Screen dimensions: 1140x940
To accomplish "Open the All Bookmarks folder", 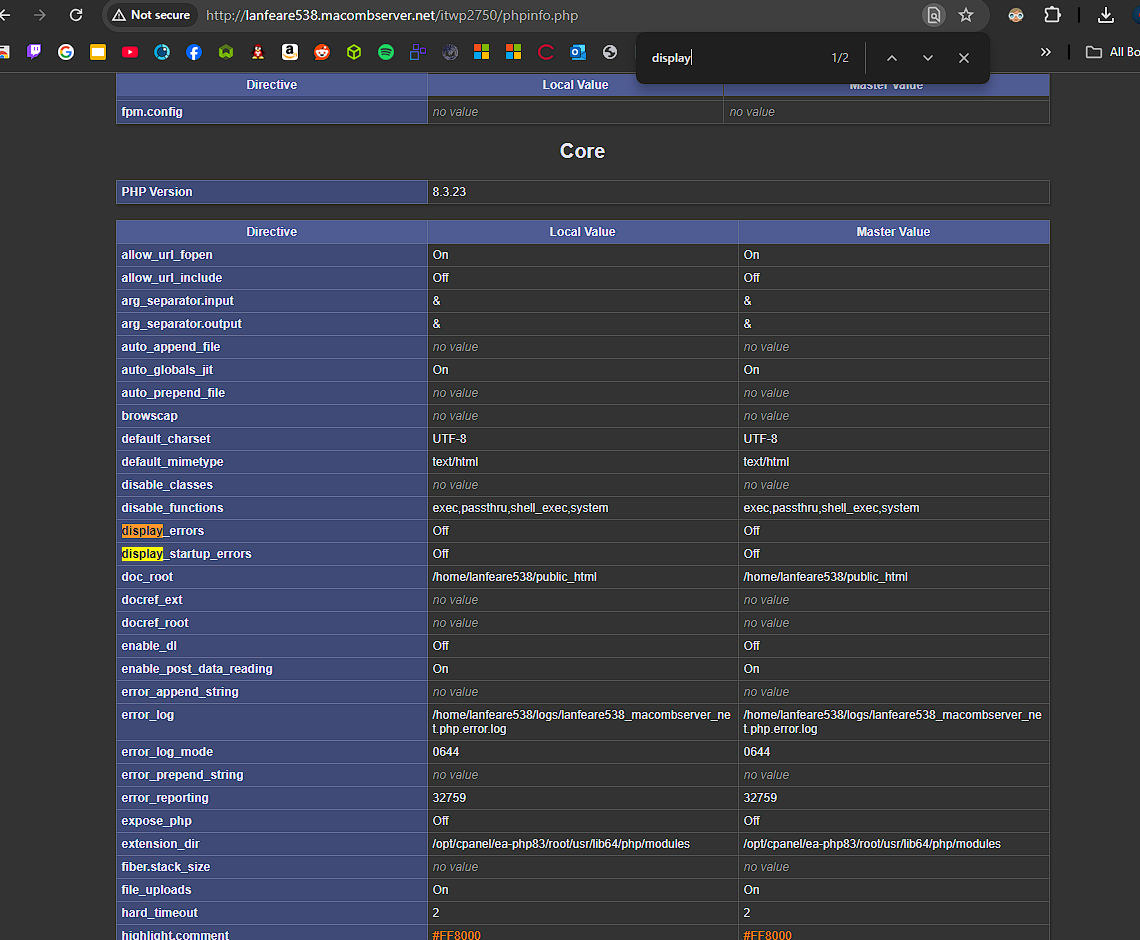I will pyautogui.click(x=1112, y=52).
